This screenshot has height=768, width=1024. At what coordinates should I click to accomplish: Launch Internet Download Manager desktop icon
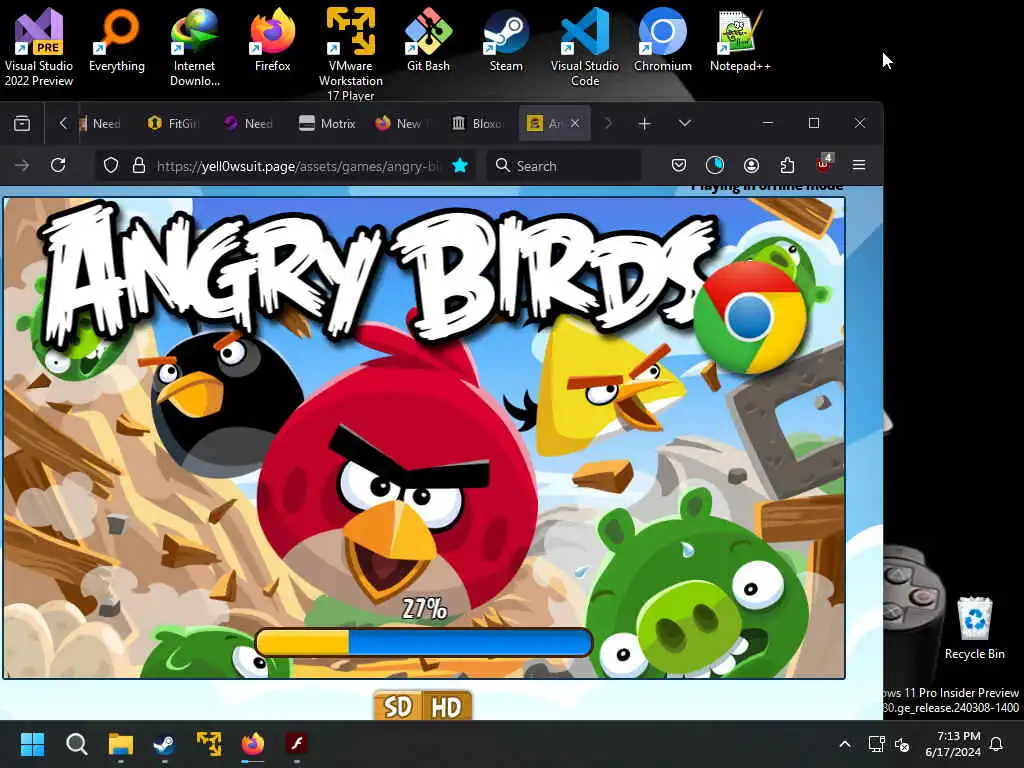pyautogui.click(x=195, y=48)
